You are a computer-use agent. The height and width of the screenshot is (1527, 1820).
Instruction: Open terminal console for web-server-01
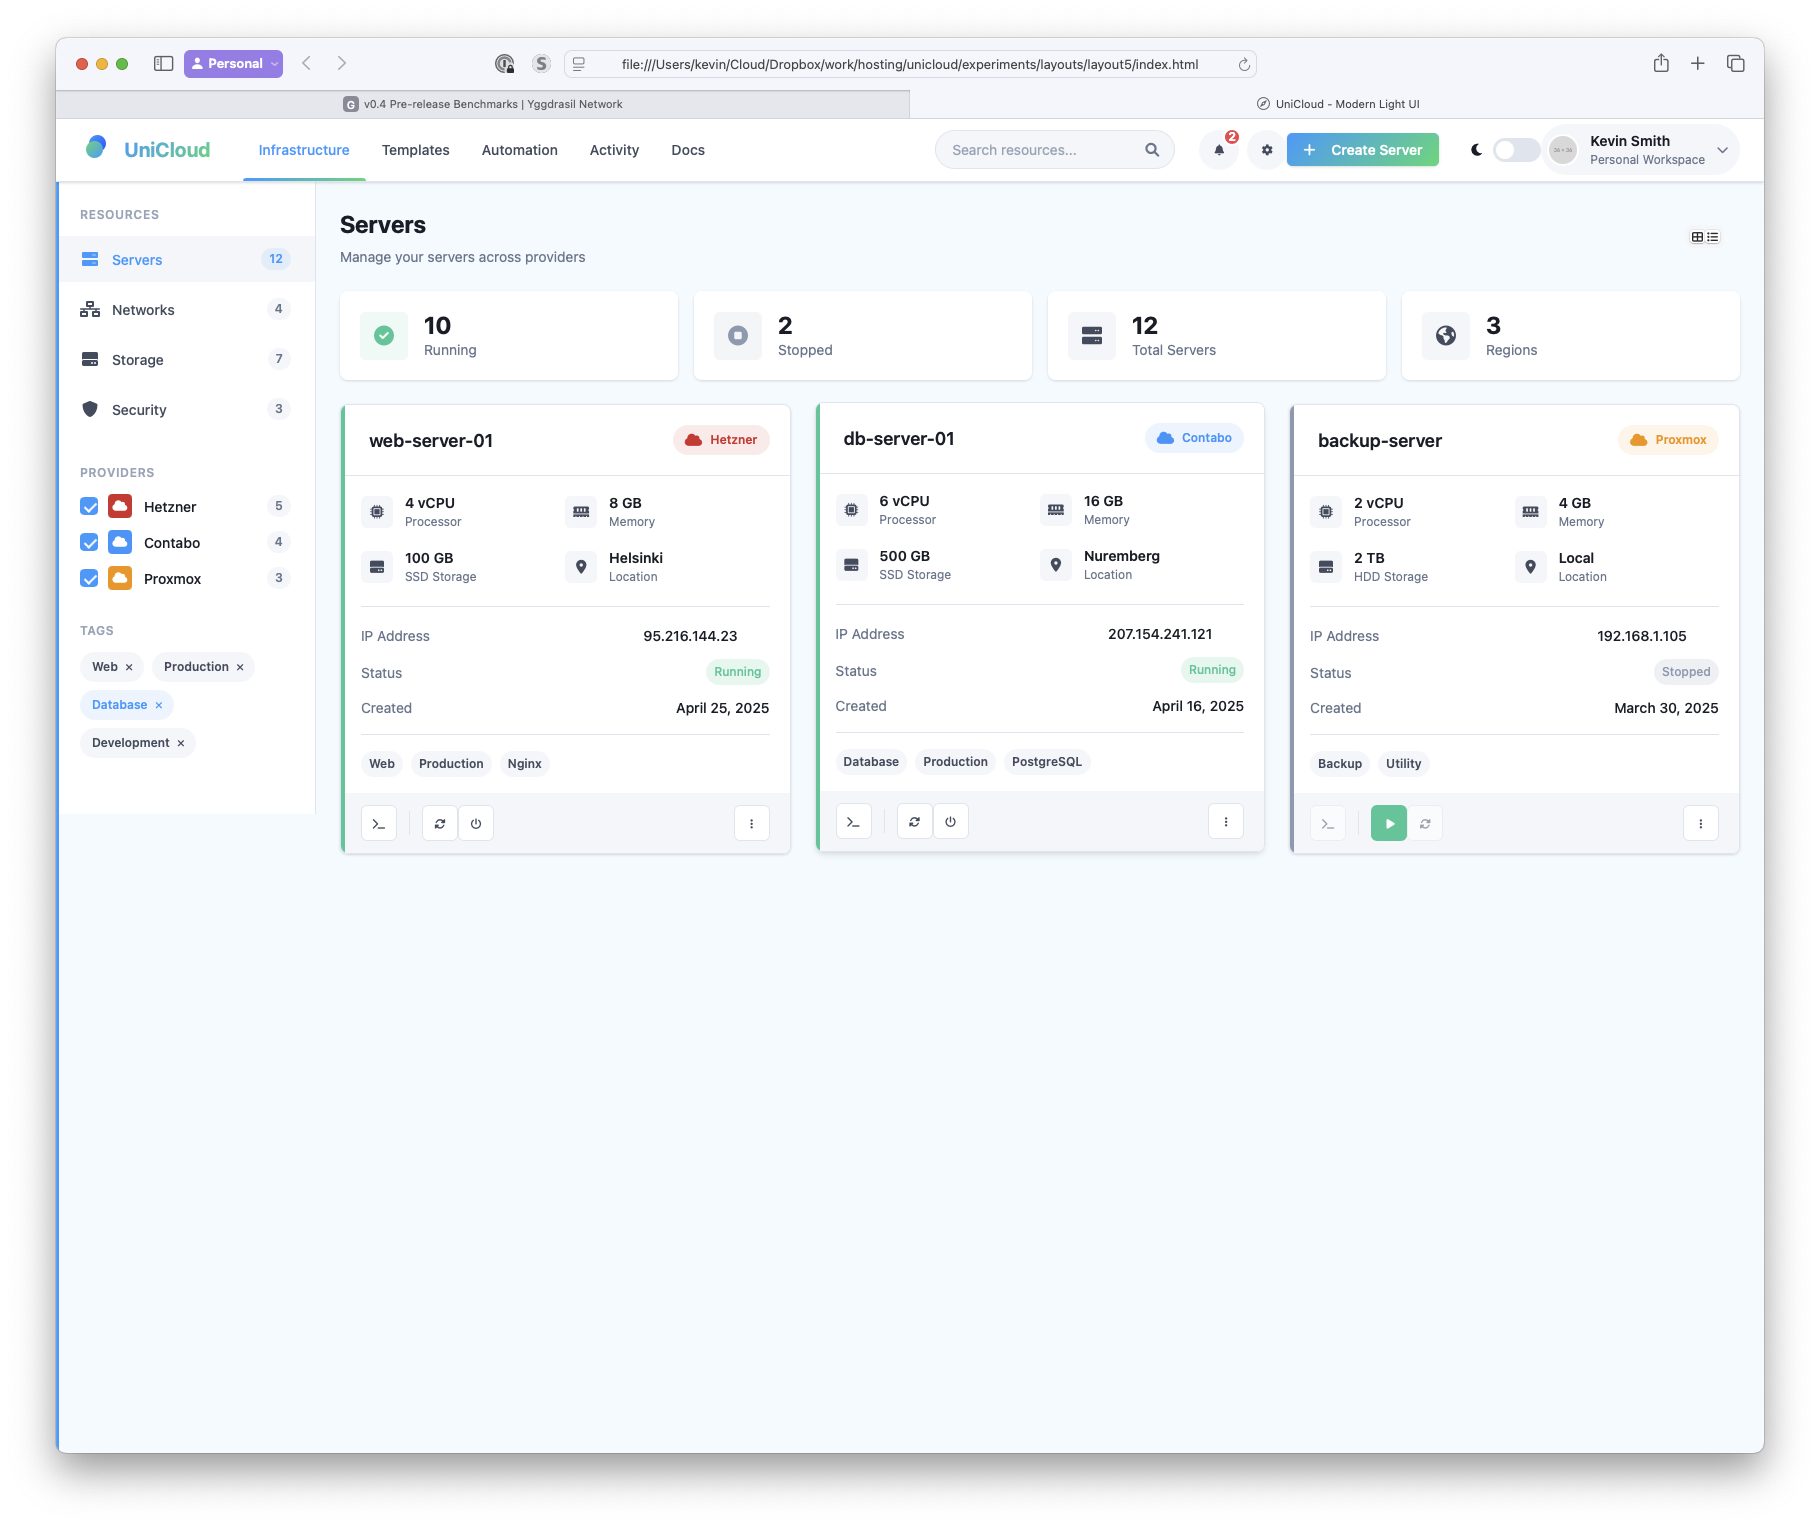pos(379,824)
